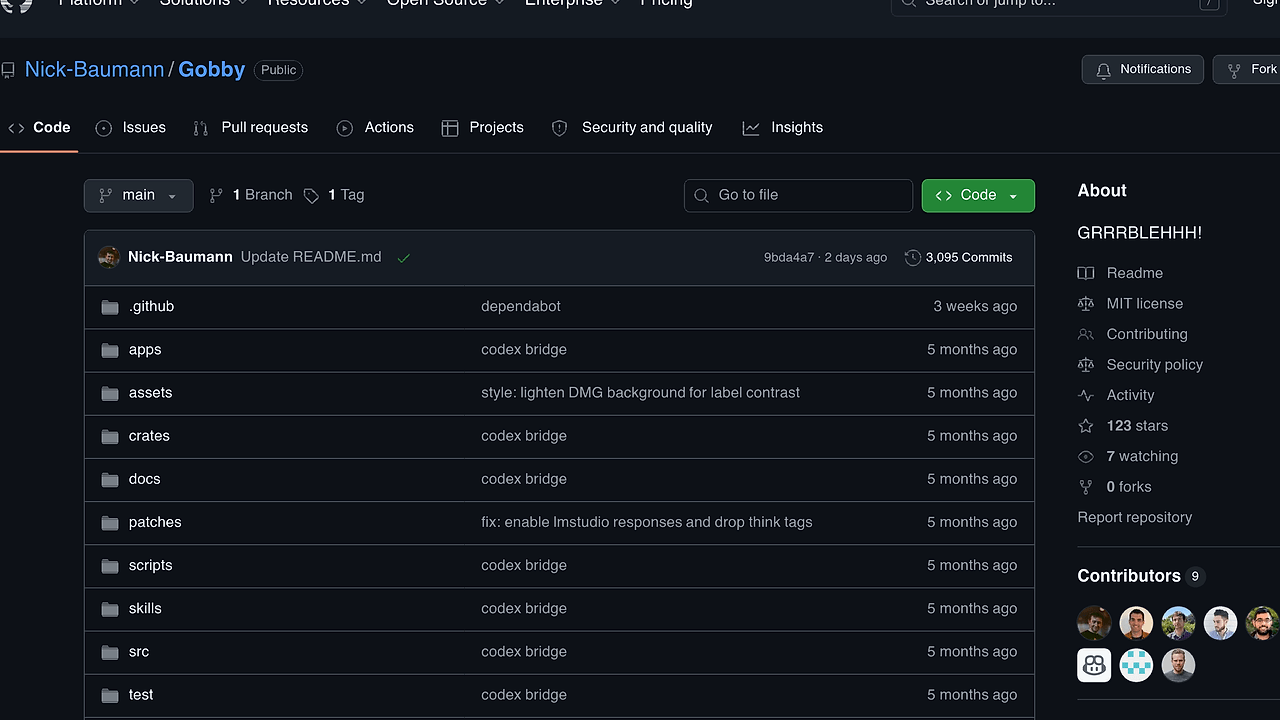Click the history clock icon beside 3,095 Commits
Viewport: 1280px width, 720px height.
pyautogui.click(x=913, y=257)
